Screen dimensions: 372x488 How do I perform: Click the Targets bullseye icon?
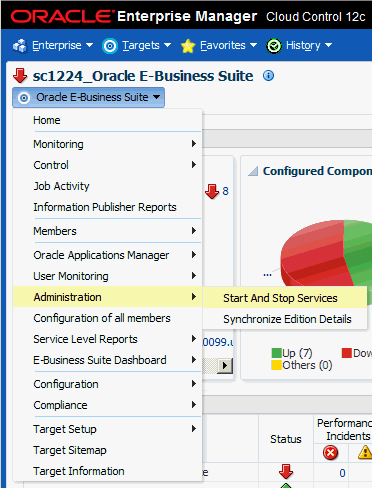tap(110, 46)
